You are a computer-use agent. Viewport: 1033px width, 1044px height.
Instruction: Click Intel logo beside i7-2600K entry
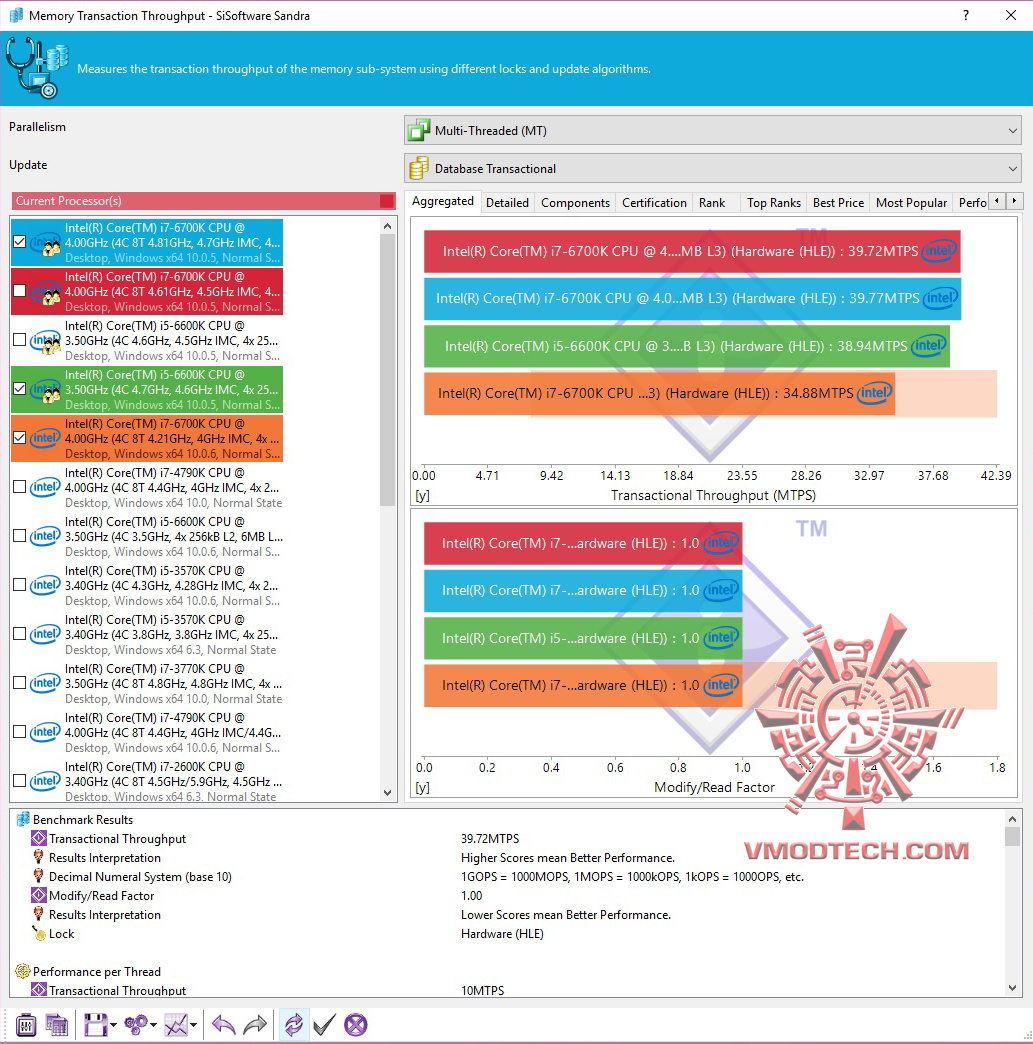(45, 780)
